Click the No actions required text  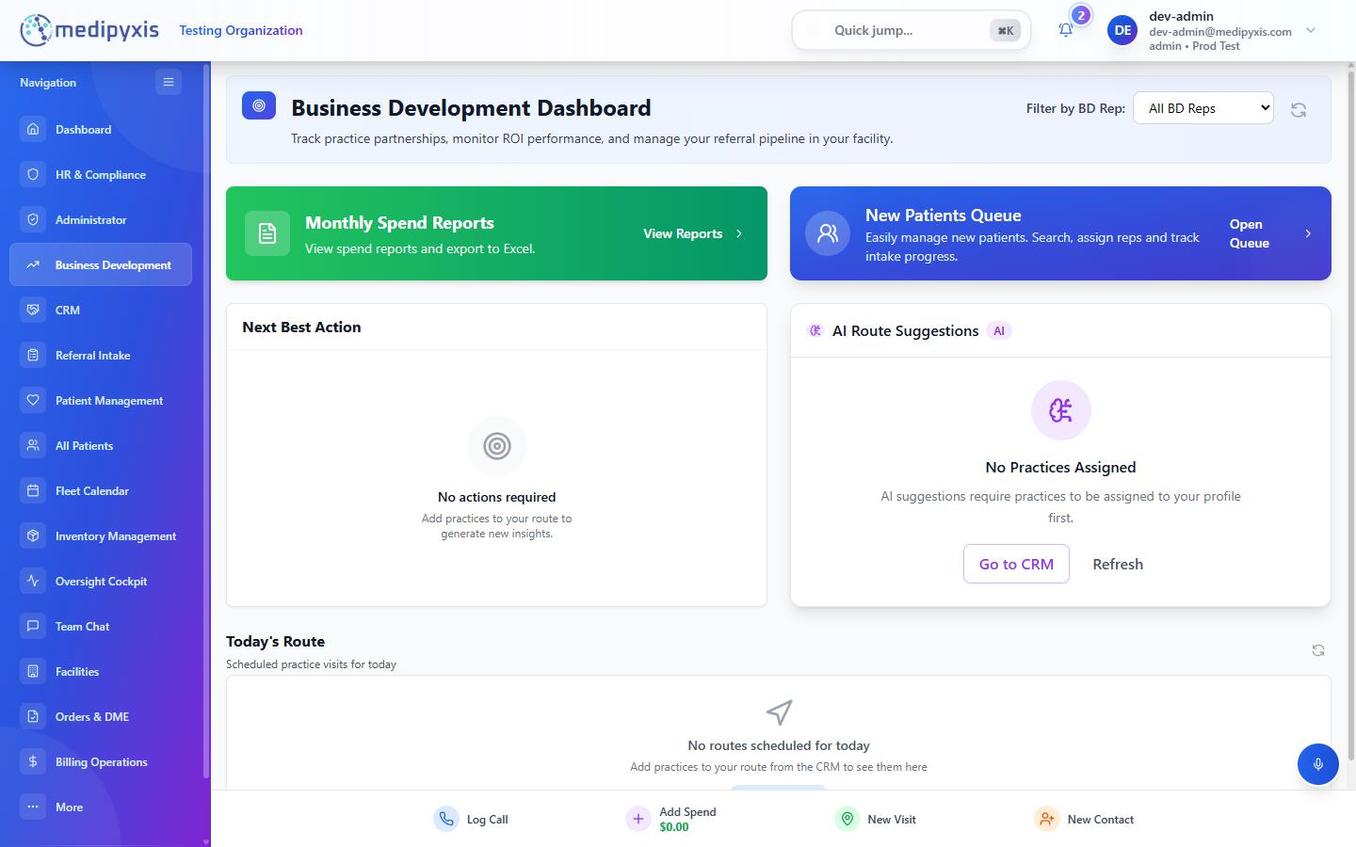click(x=497, y=497)
